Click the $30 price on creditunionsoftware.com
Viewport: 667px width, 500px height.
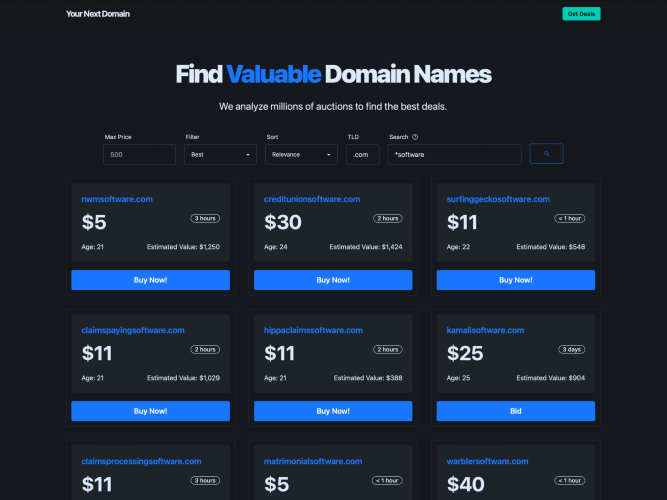tap(283, 222)
